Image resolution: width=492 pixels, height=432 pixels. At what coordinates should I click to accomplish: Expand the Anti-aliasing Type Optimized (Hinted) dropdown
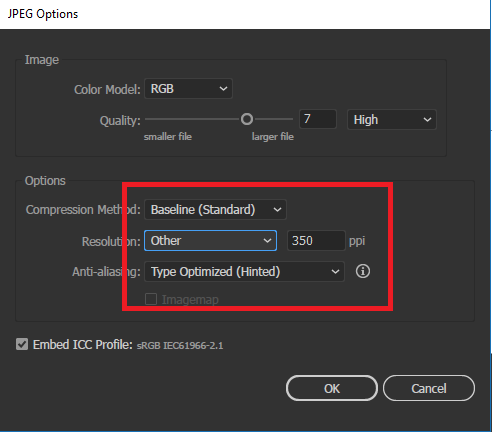click(244, 271)
